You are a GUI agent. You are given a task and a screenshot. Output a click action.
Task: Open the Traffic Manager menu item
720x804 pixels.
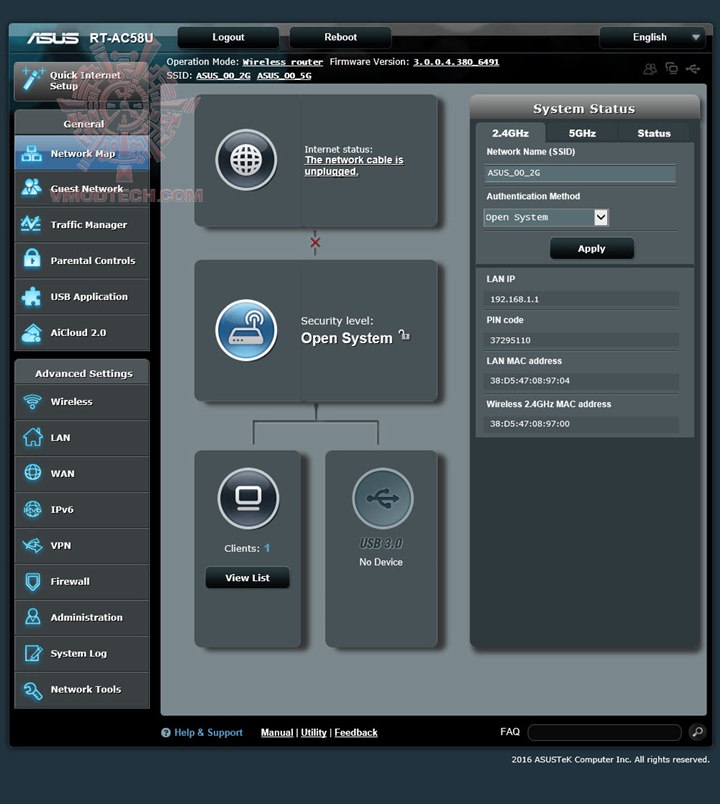tap(82, 225)
